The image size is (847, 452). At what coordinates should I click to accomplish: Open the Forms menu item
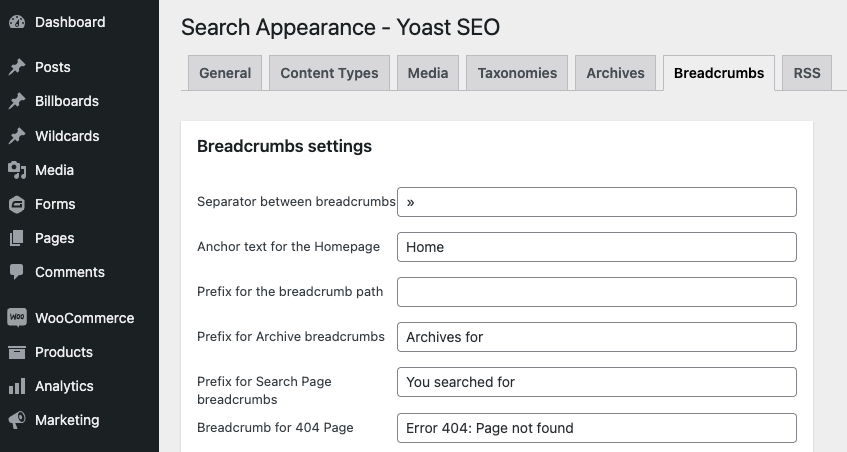[x=55, y=204]
